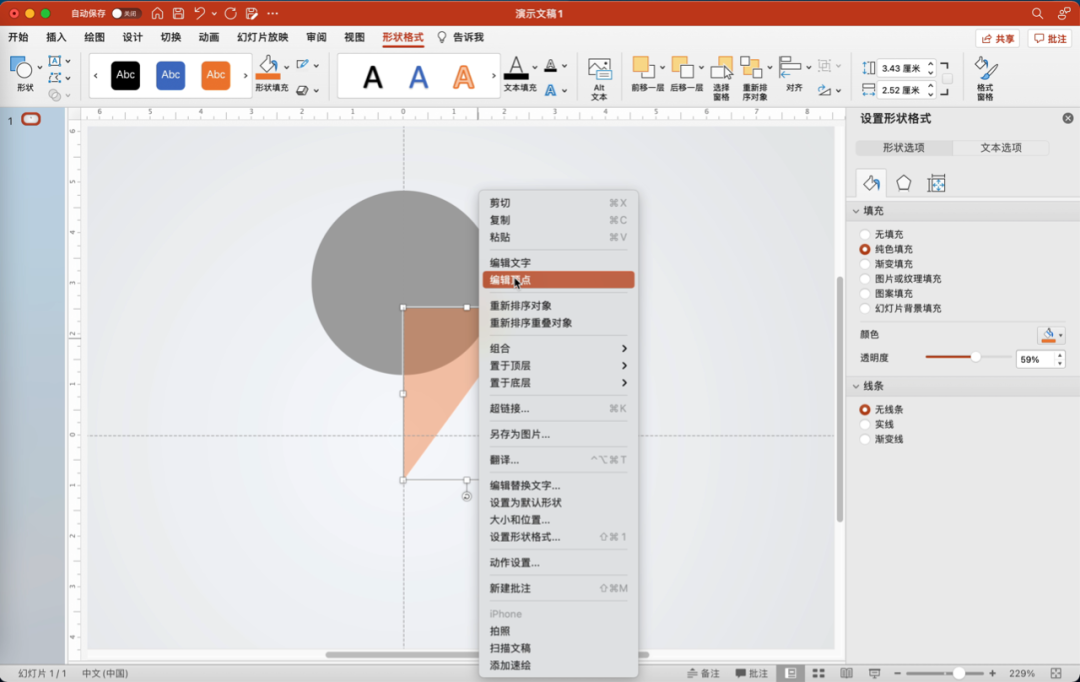Image resolution: width=1080 pixels, height=682 pixels.
Task: Click the Undo arrow icon
Action: tap(199, 13)
